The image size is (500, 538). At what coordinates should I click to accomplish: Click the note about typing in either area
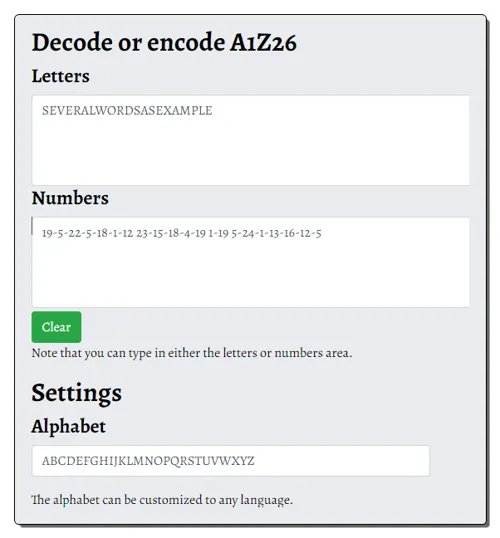pyautogui.click(x=192, y=353)
